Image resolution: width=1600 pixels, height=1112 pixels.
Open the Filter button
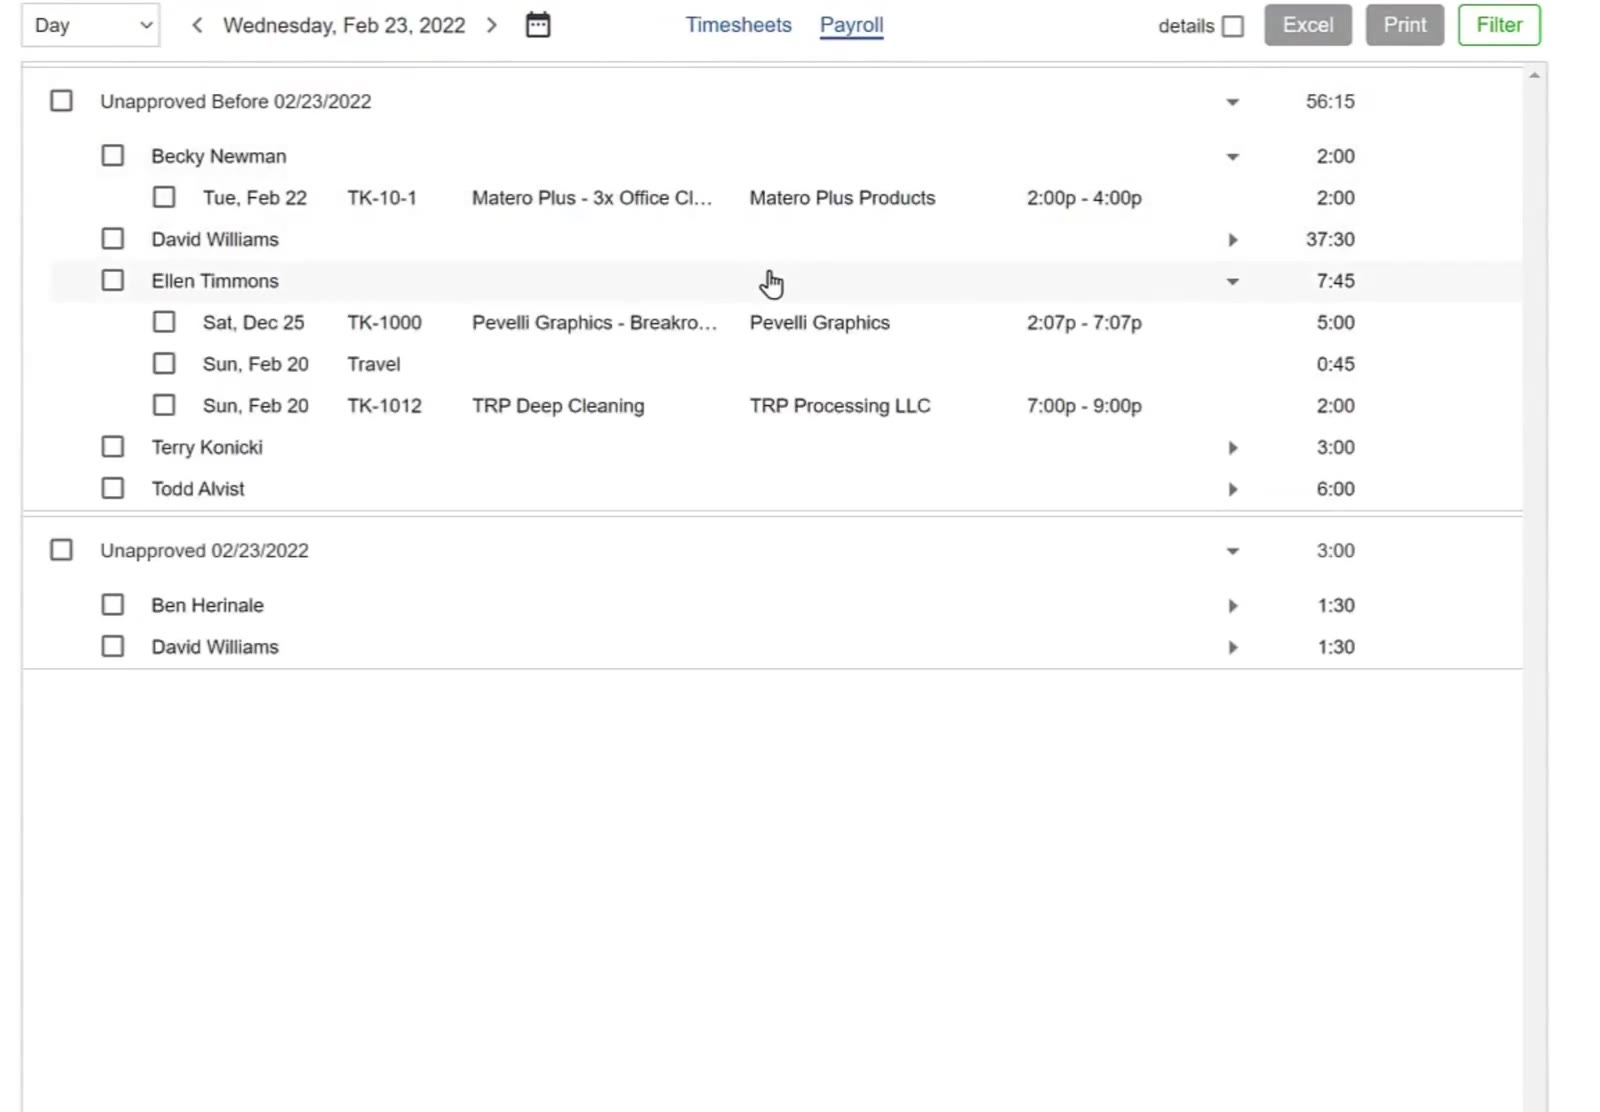tap(1499, 25)
